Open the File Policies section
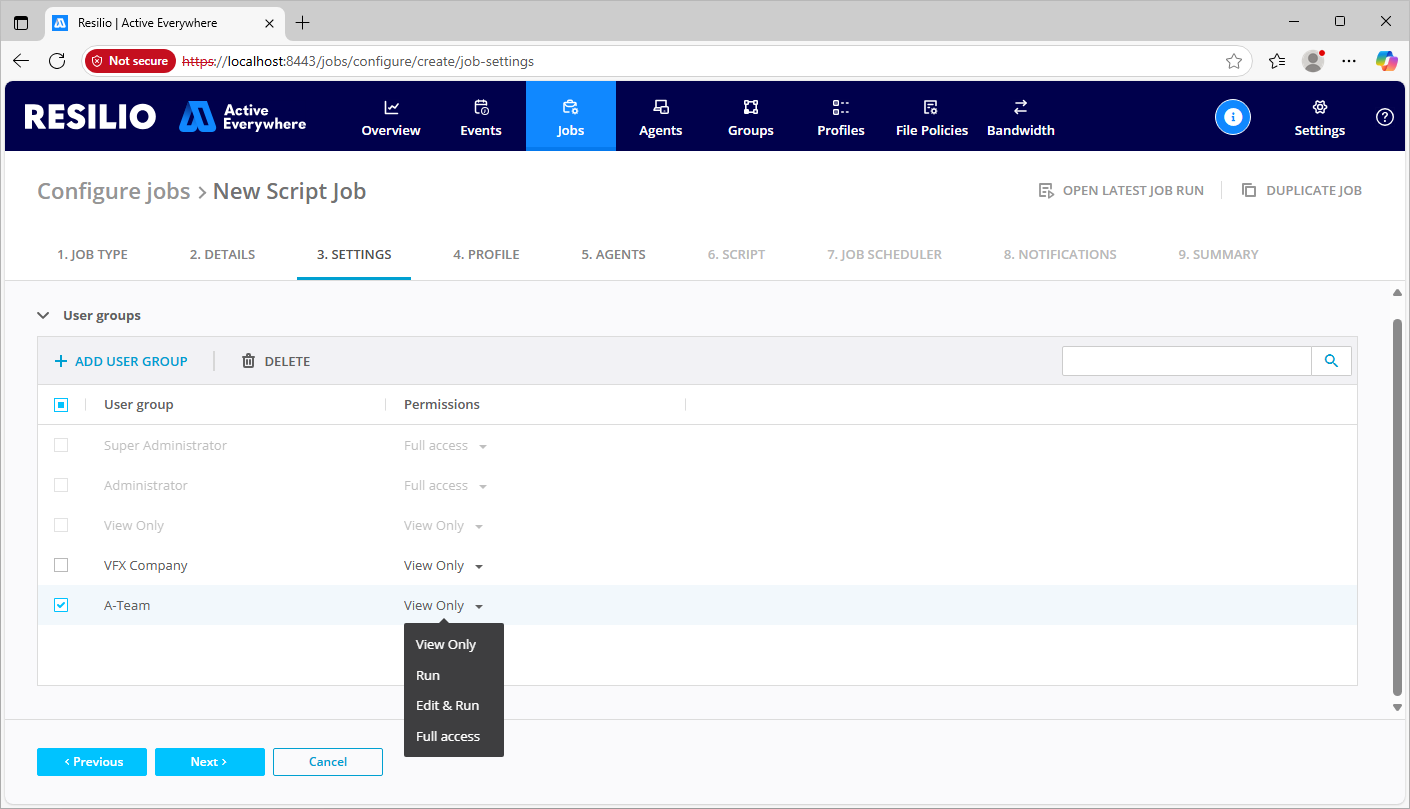Screen dimensions: 1410x809 point(931,117)
